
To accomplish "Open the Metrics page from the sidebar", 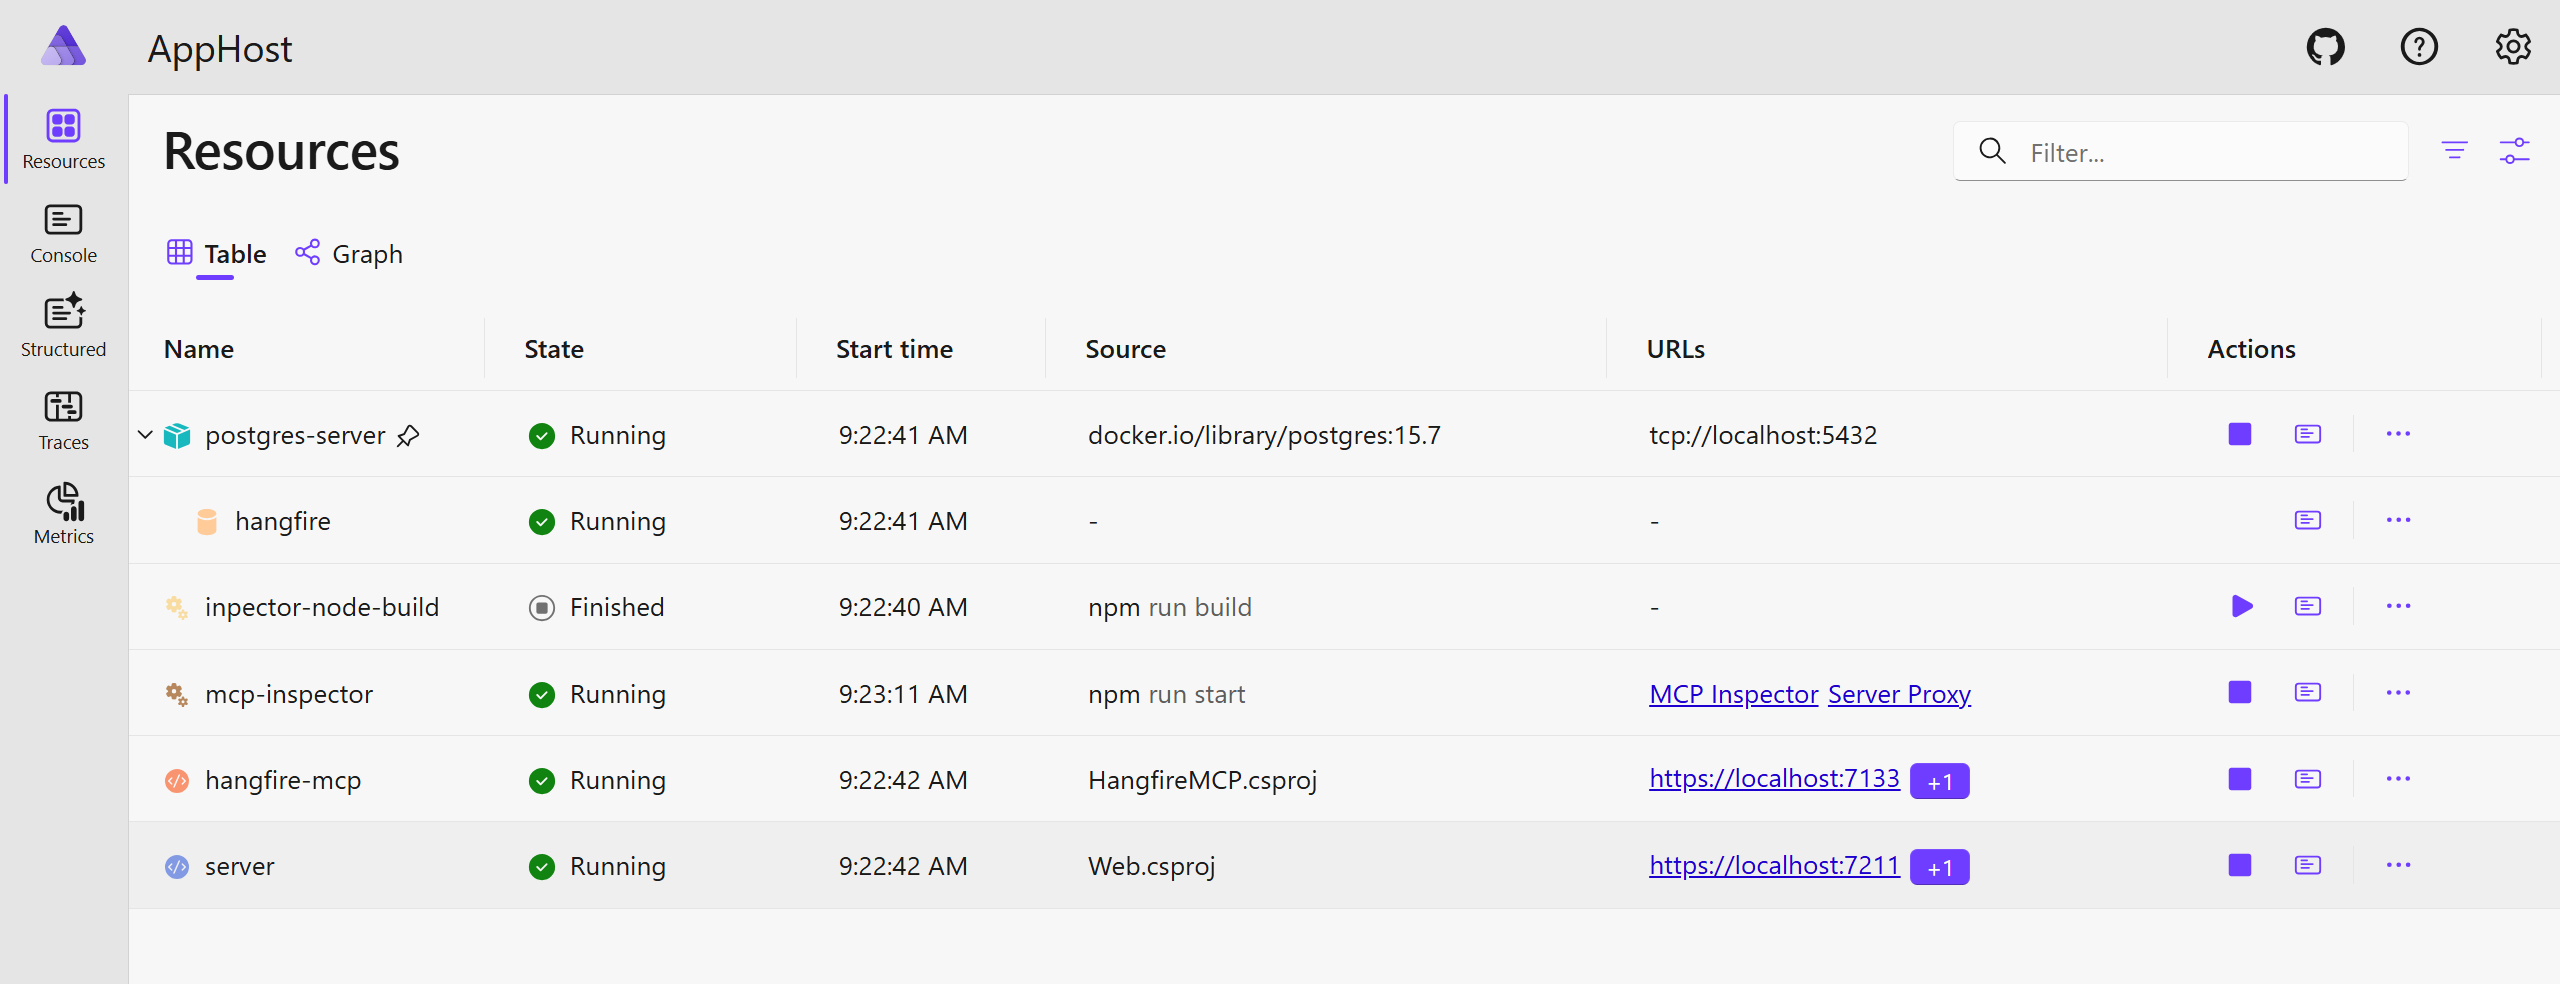I will coord(63,513).
